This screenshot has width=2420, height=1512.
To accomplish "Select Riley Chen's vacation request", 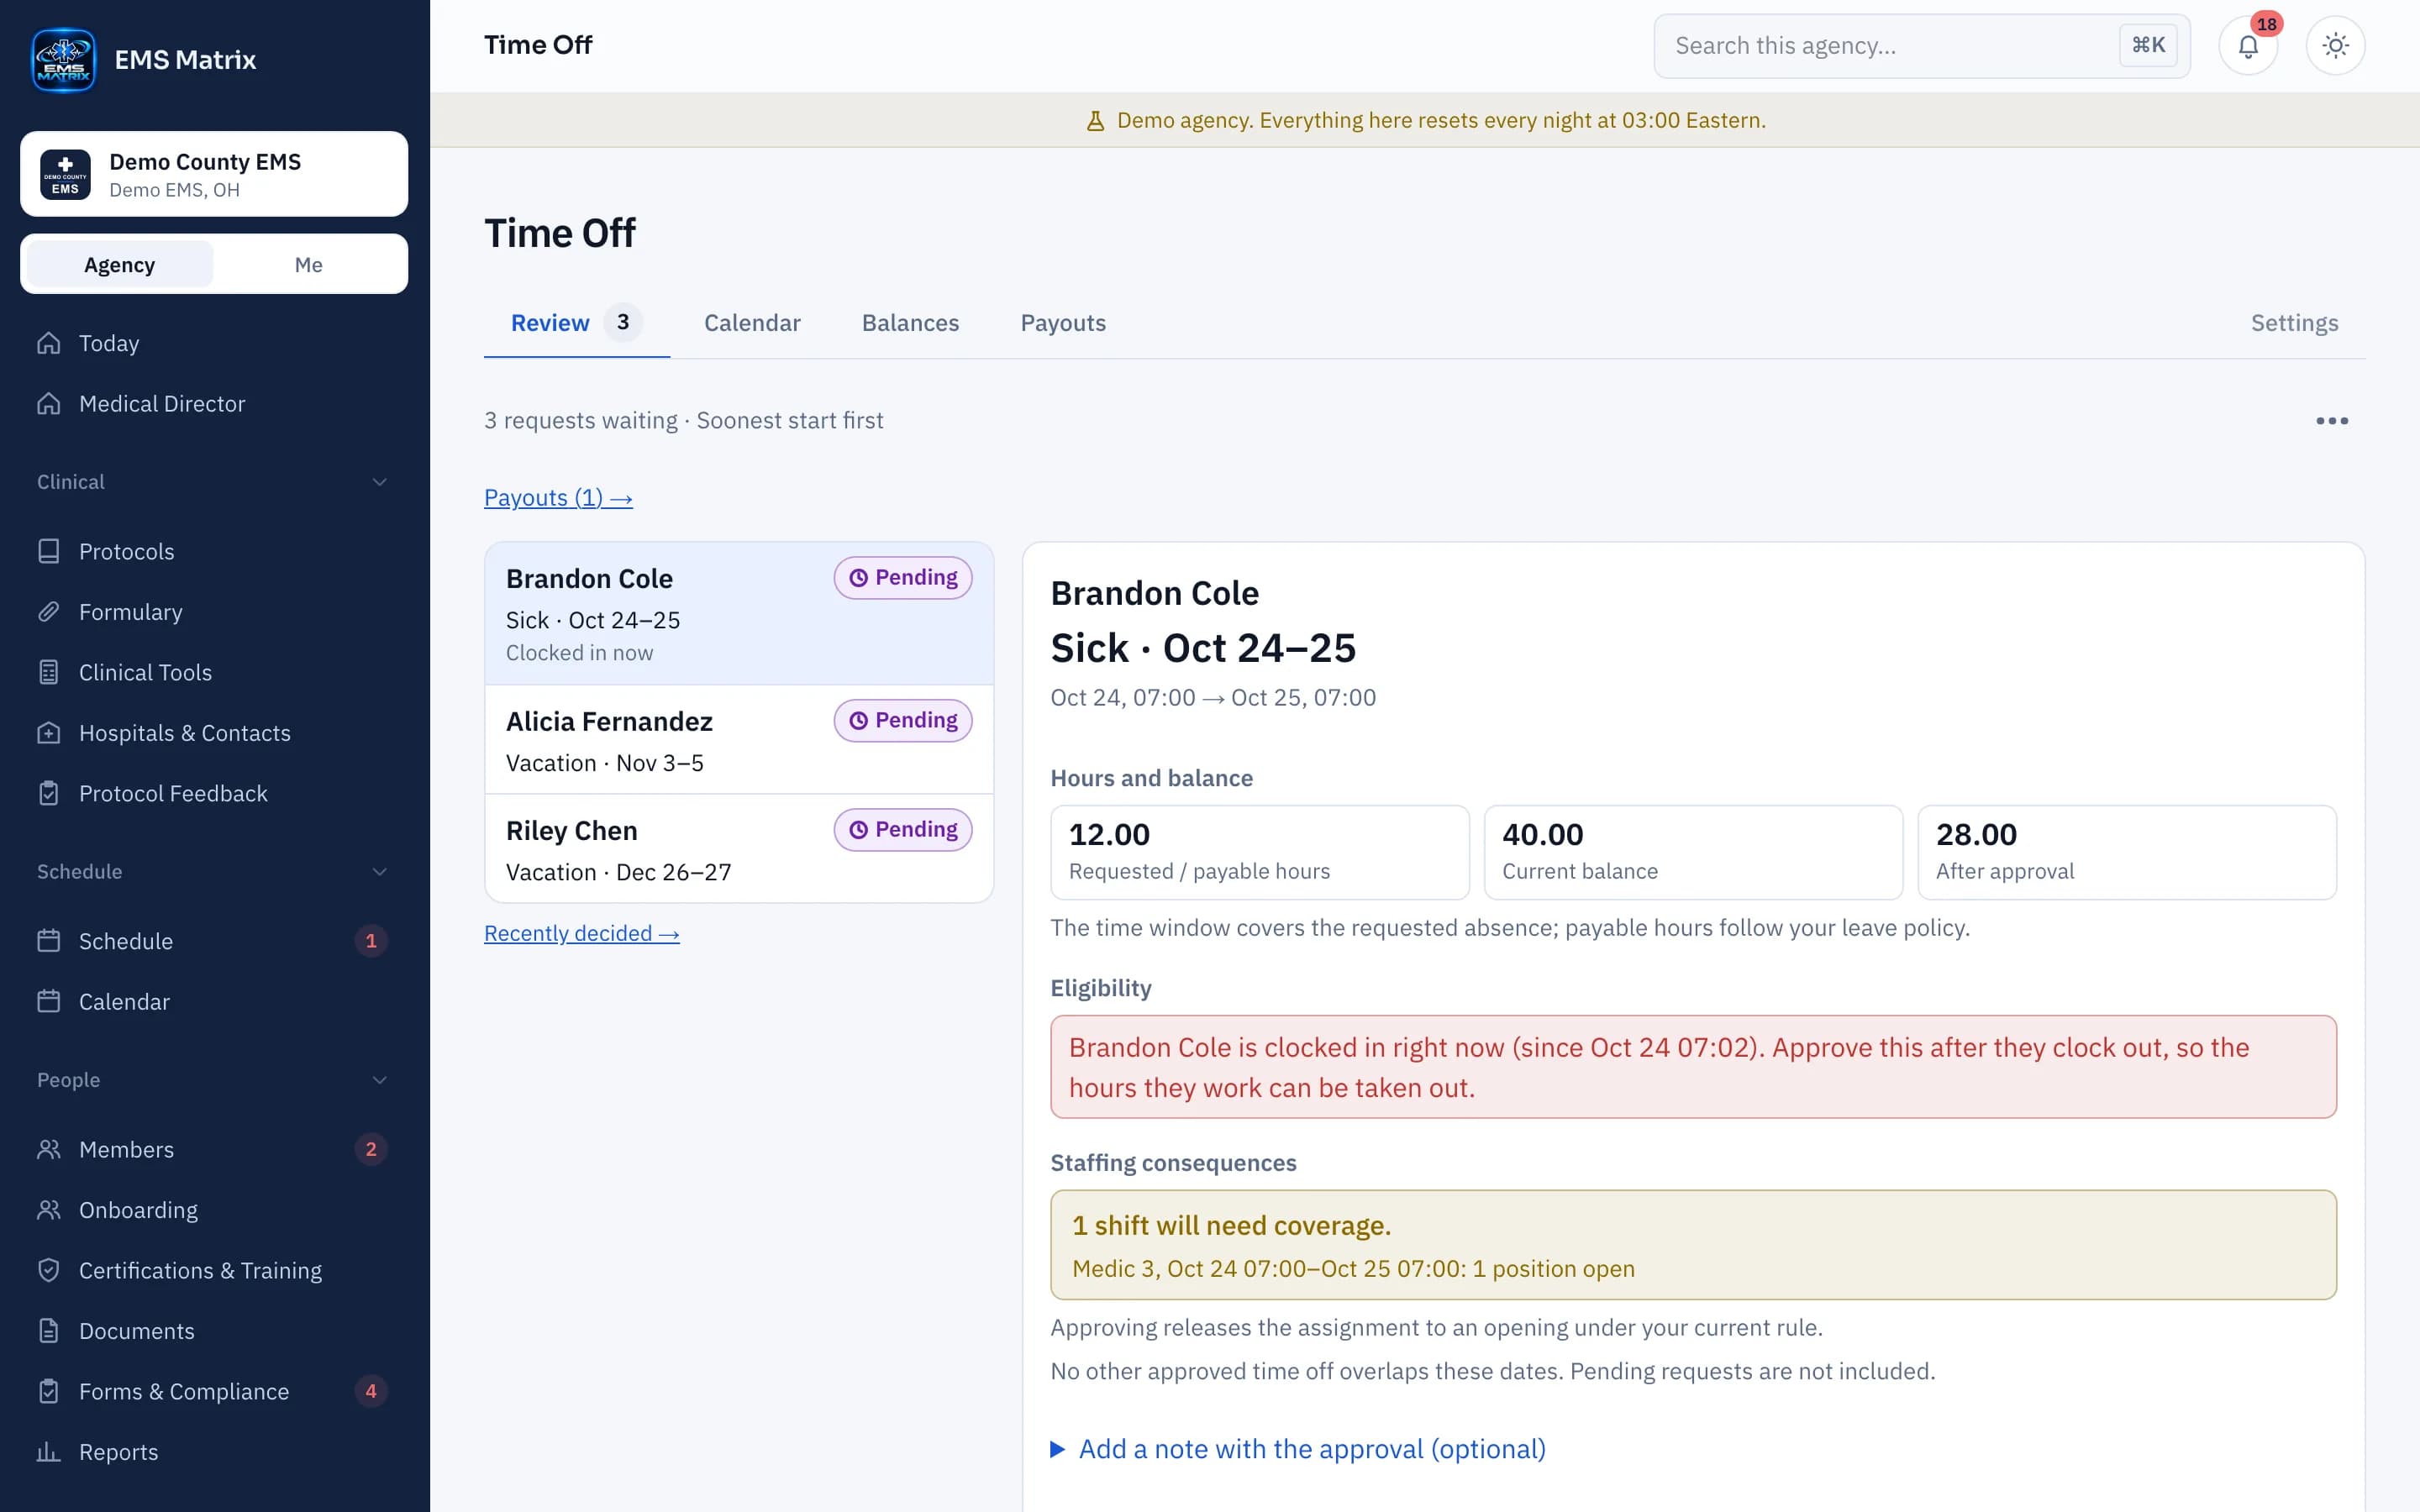I will click(739, 849).
